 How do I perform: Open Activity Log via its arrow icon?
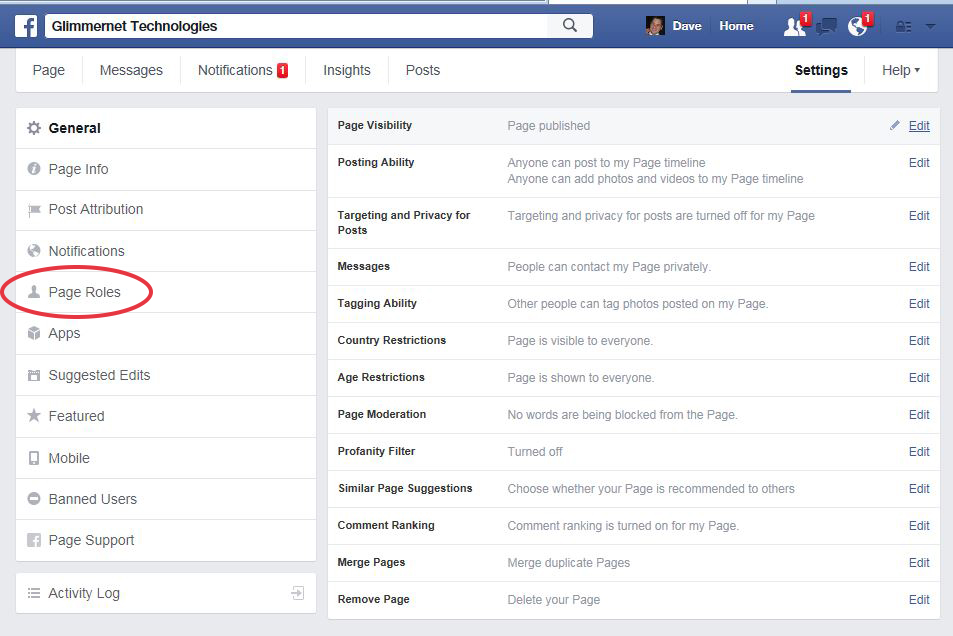click(x=297, y=592)
